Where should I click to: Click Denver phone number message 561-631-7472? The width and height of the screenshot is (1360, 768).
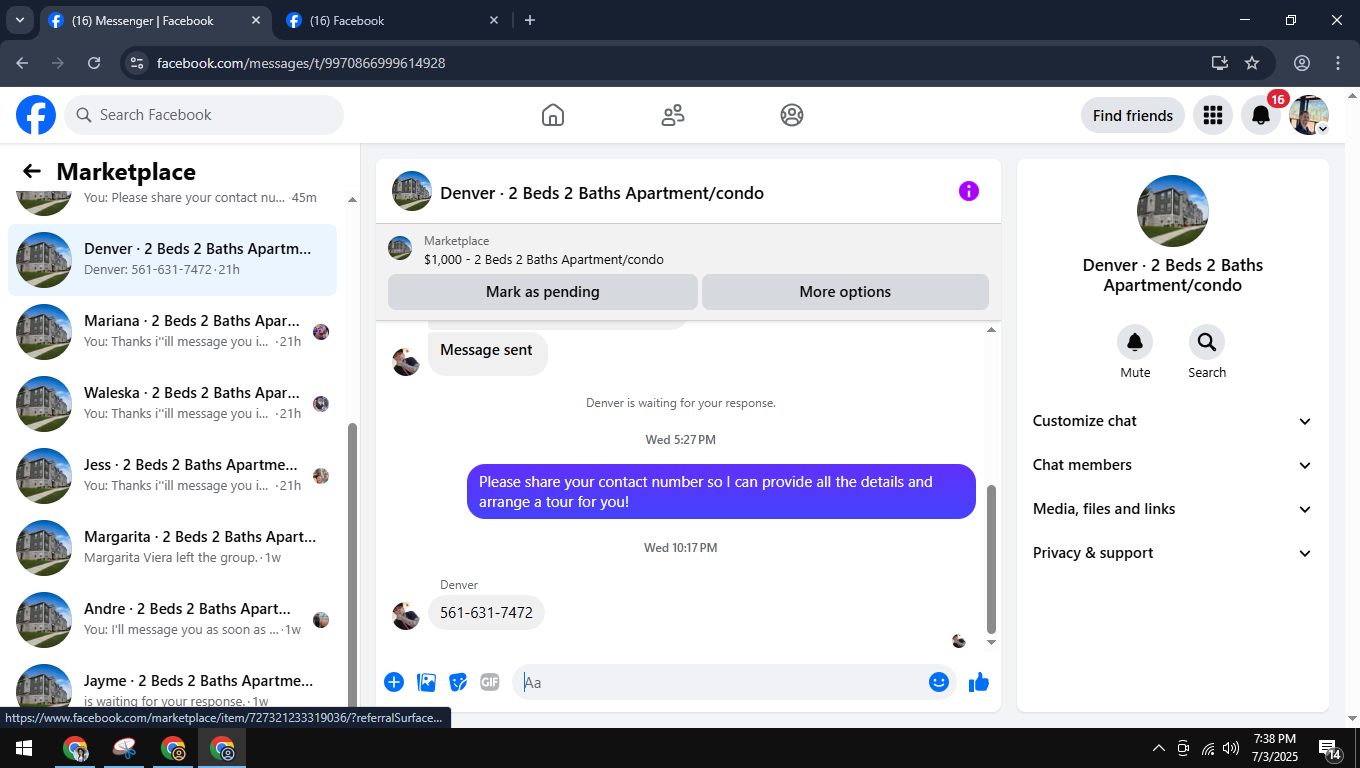pos(486,613)
